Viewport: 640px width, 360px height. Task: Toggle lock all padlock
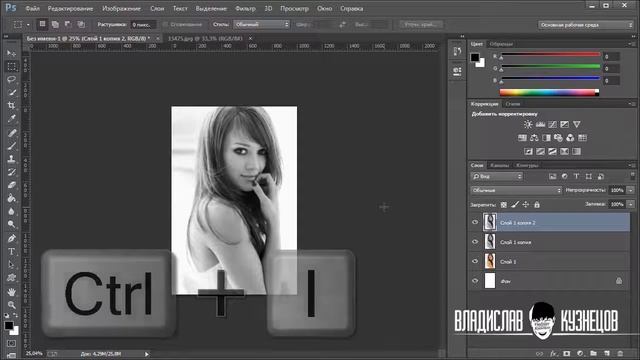537,204
